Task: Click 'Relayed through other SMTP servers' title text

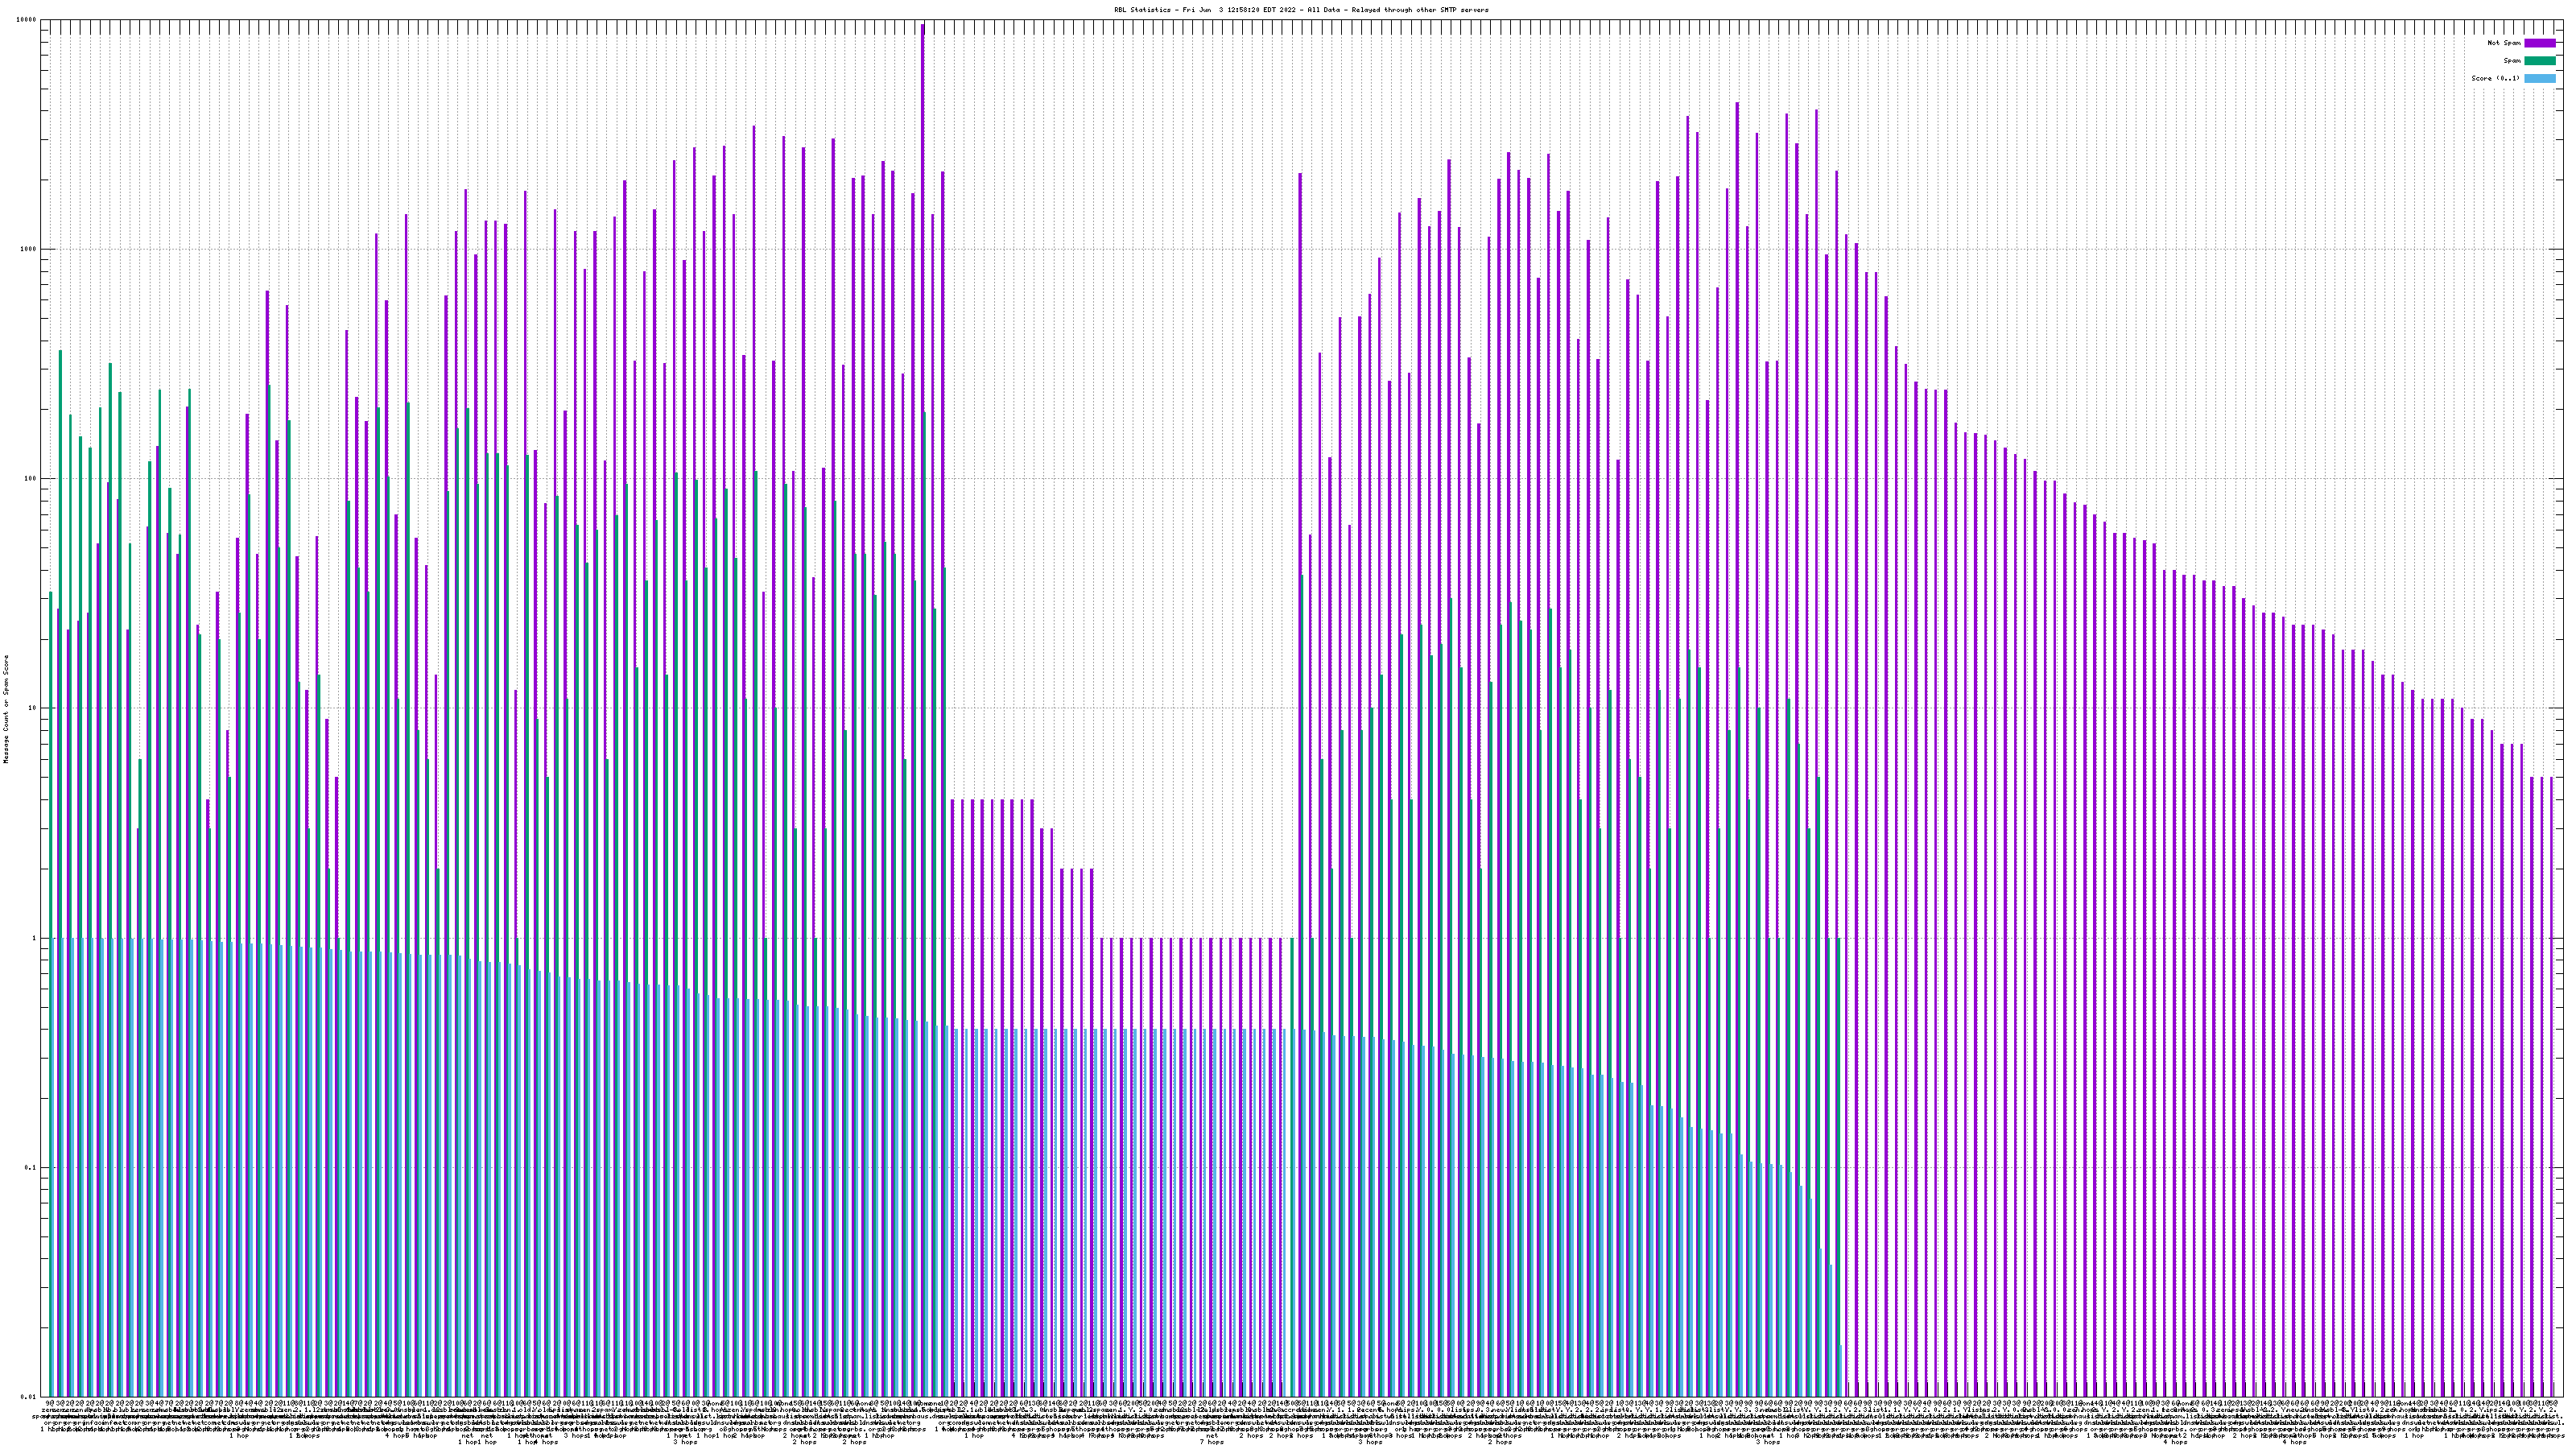Action: click(1419, 10)
